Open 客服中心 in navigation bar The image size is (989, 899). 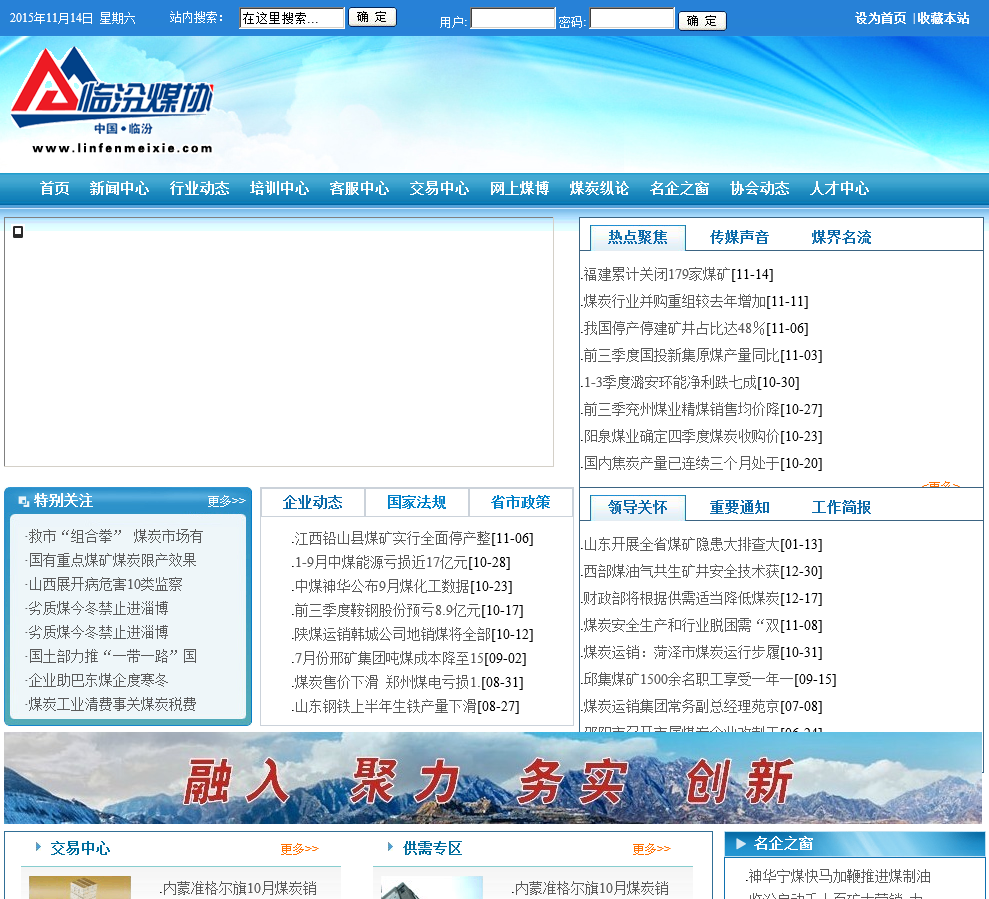[360, 189]
